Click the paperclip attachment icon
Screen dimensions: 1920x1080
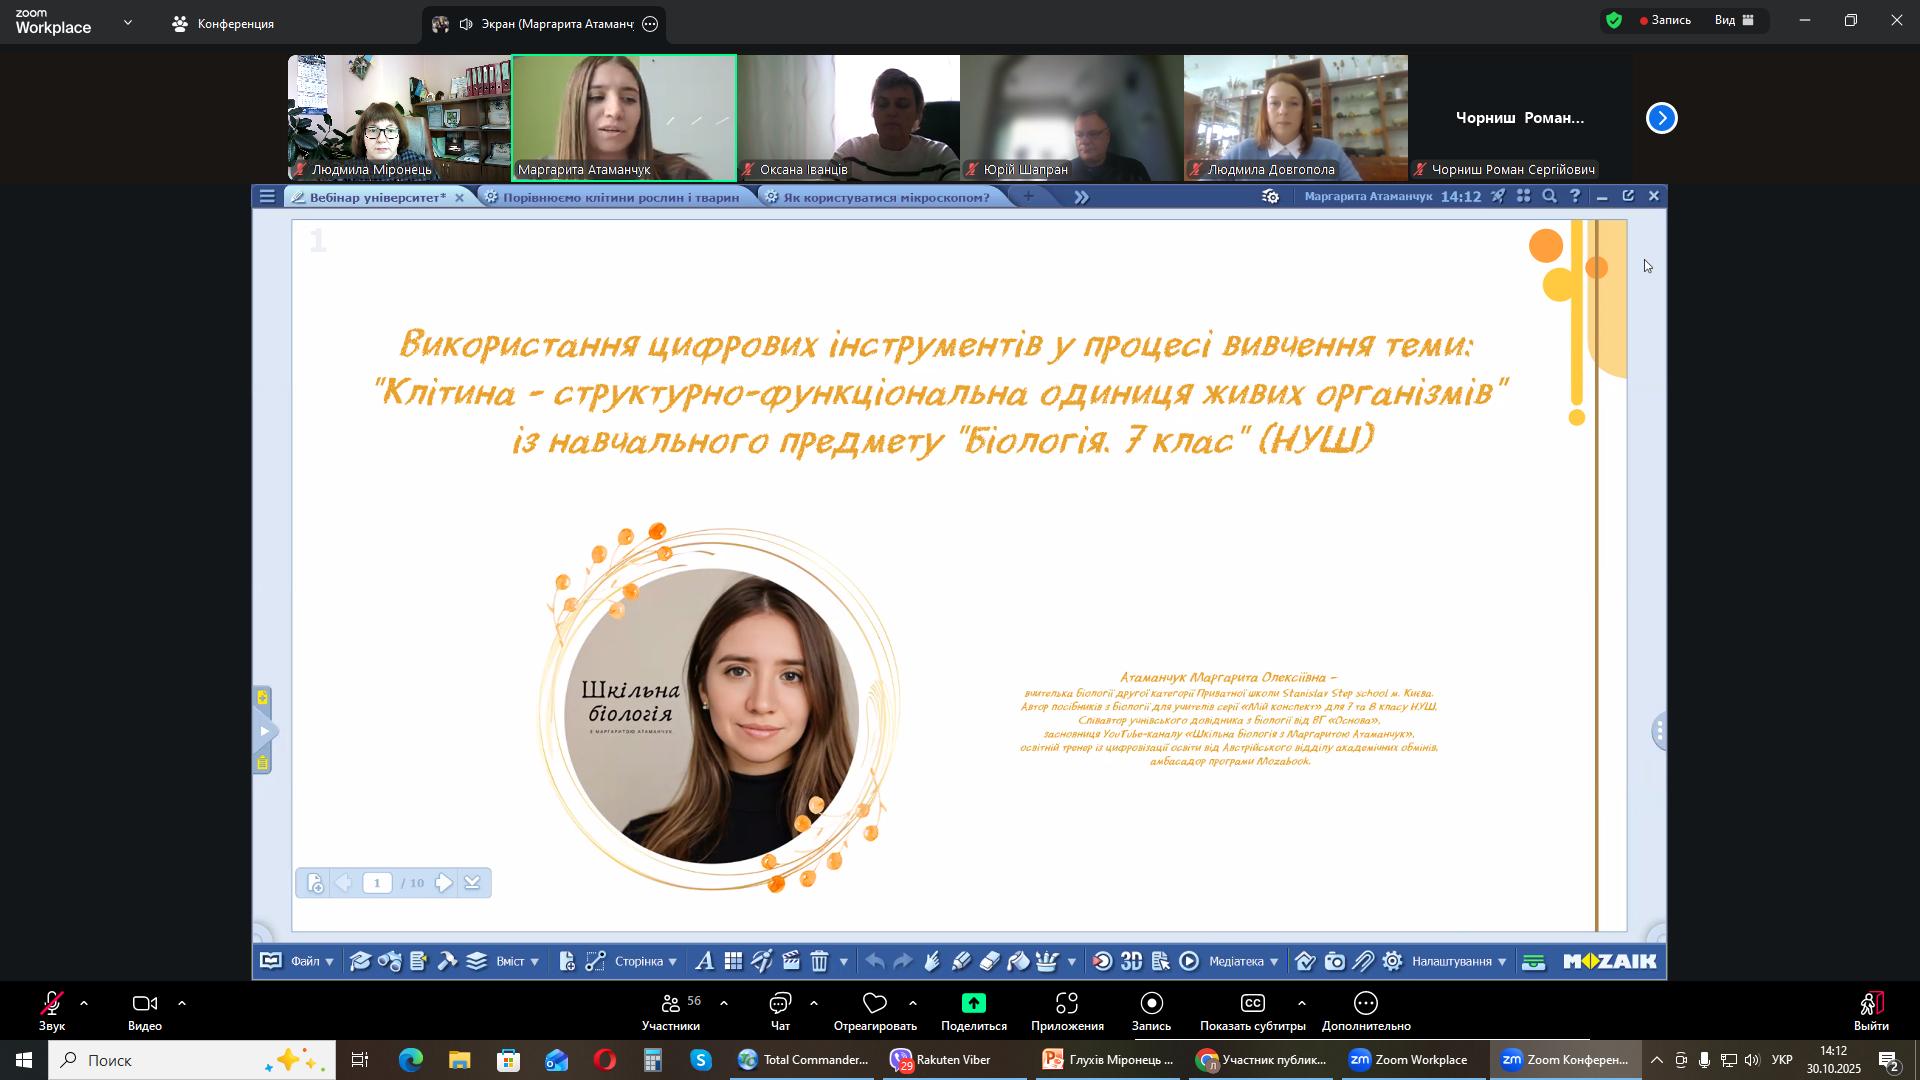[x=1363, y=962]
